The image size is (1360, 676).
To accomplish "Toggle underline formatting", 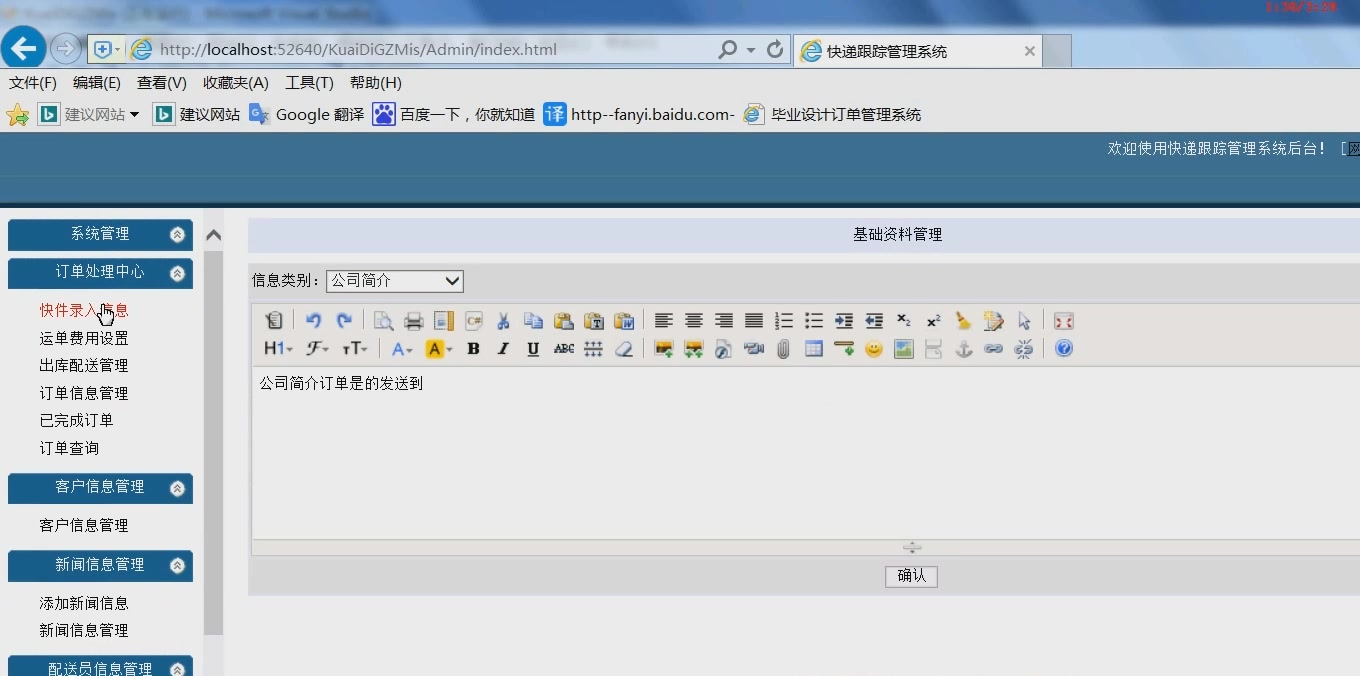I will [x=532, y=348].
